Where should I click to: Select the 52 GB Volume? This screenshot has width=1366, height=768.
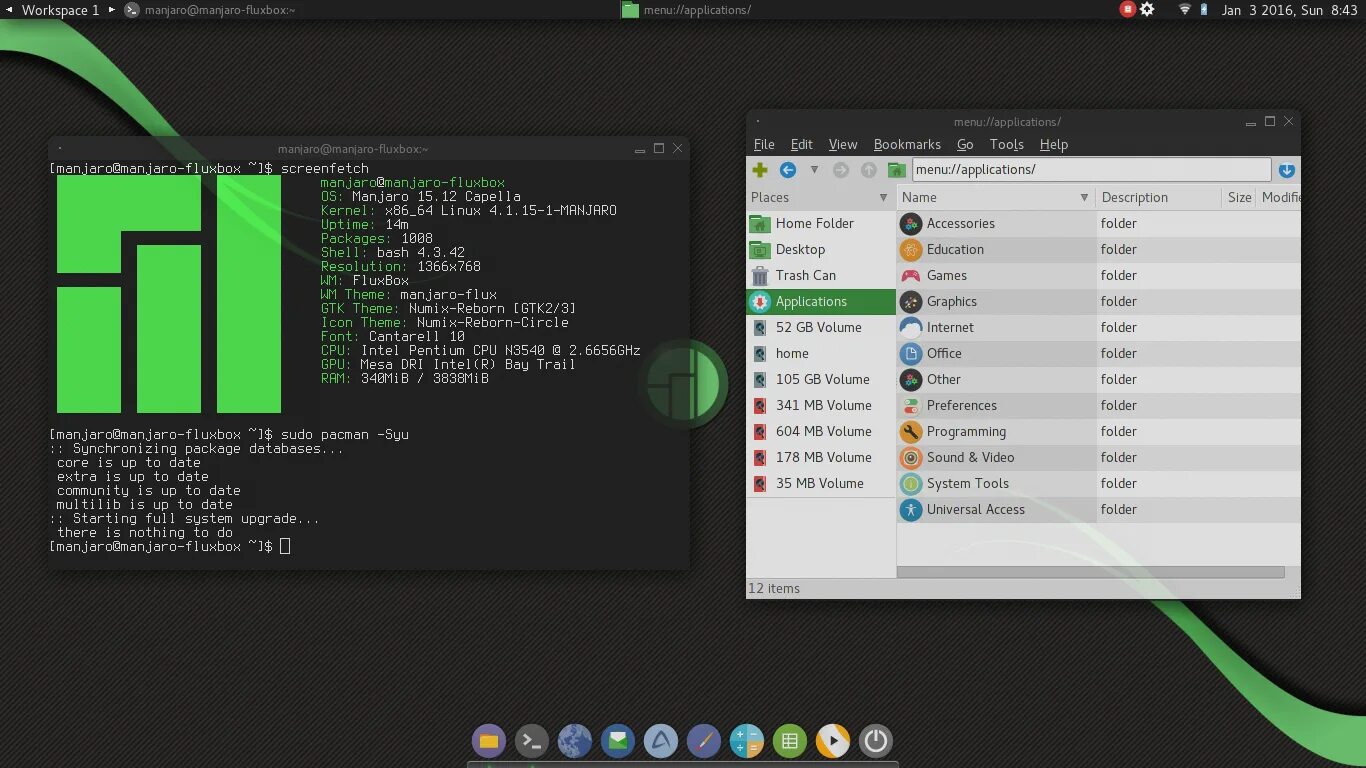click(821, 327)
